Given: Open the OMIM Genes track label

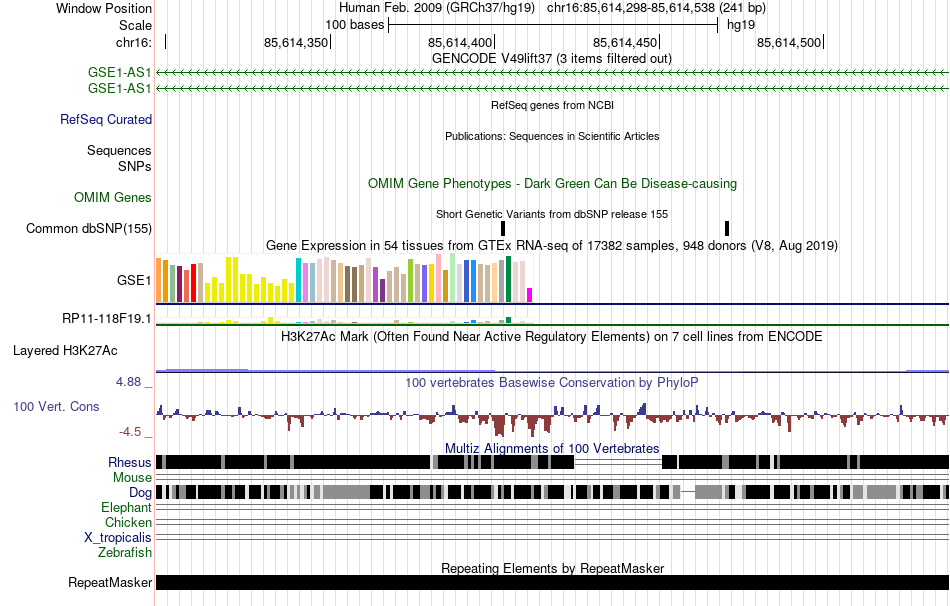Looking at the screenshot, I should (113, 198).
